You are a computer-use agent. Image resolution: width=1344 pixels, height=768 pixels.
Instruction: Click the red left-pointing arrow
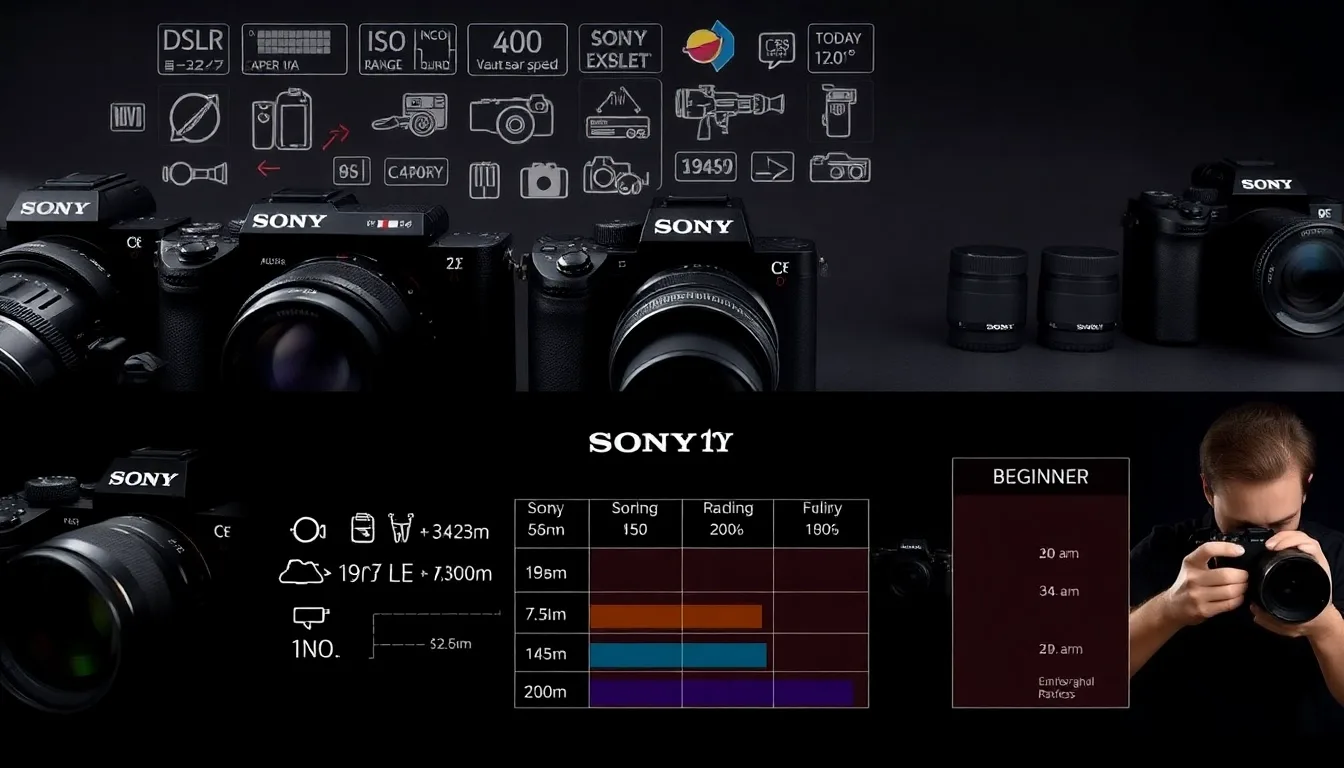point(268,168)
